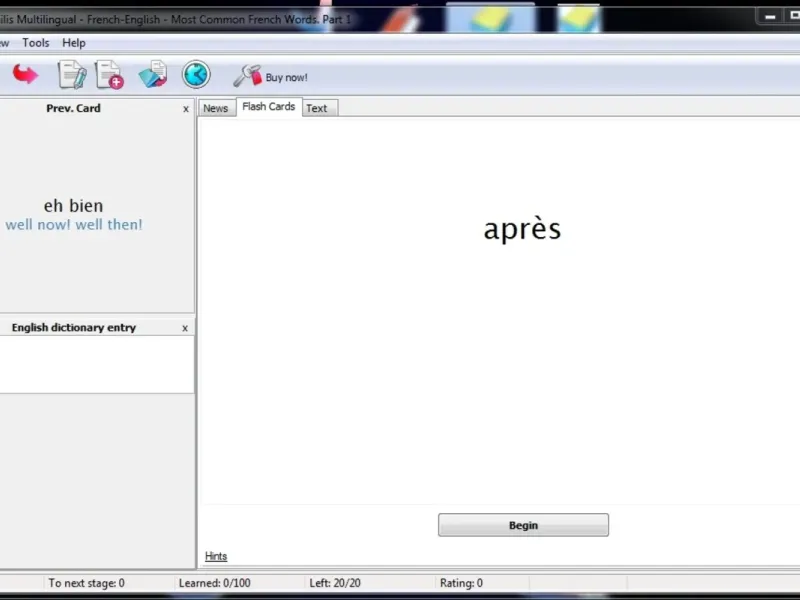
Task: Click the books and documents toolbar icon
Action: point(153,74)
